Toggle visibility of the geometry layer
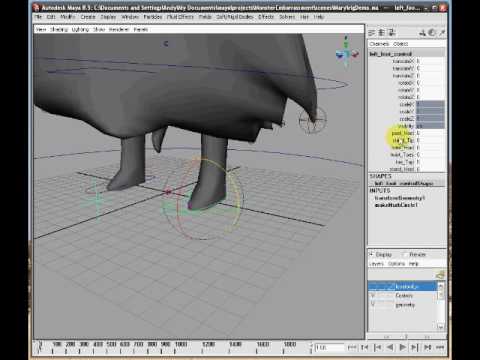Screen dimensions: 480x360 [x=373, y=304]
